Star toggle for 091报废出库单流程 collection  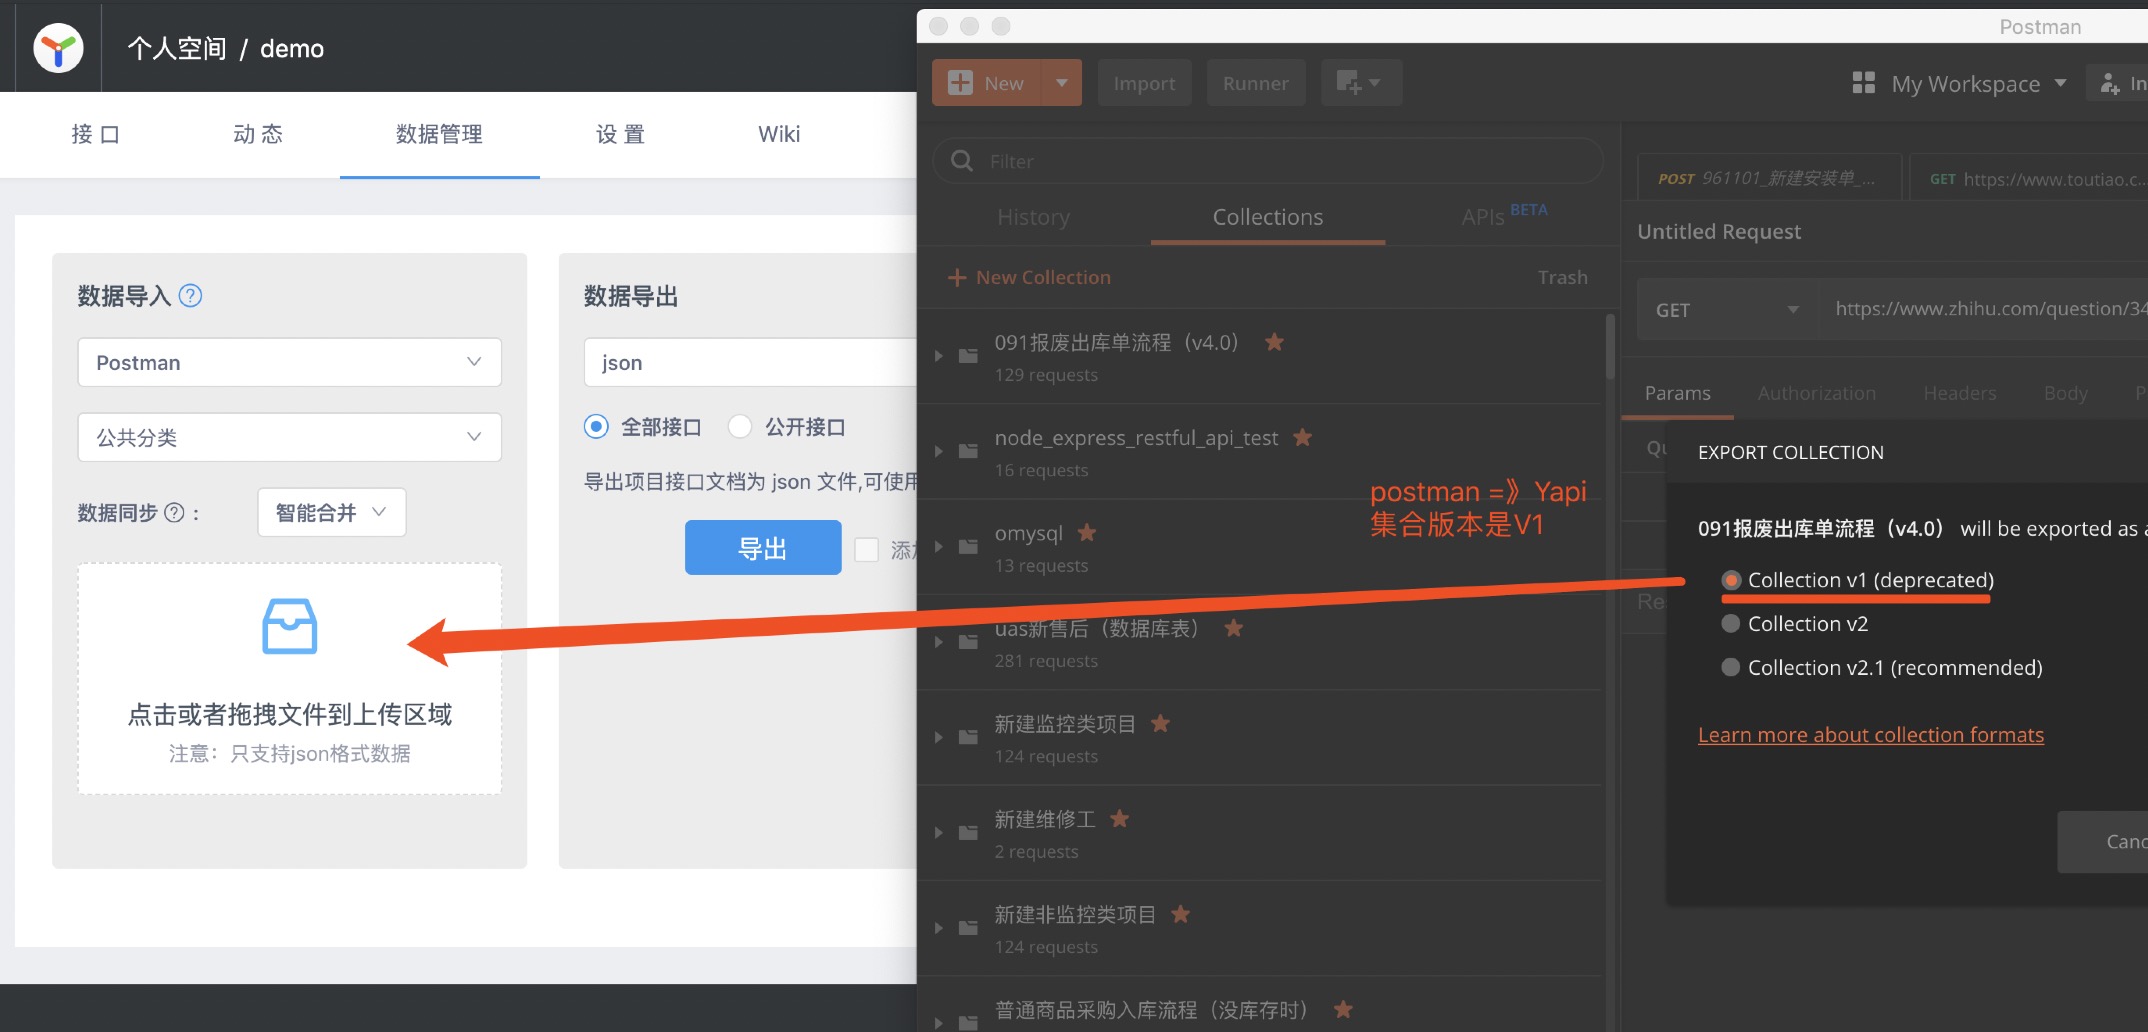(x=1274, y=342)
